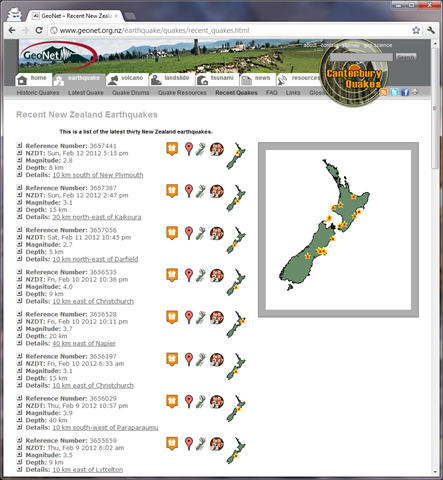Viewport: 443px width, 480px height.
Task: Open orange felt-report icon for quake 3655659
Action: pos(172,443)
